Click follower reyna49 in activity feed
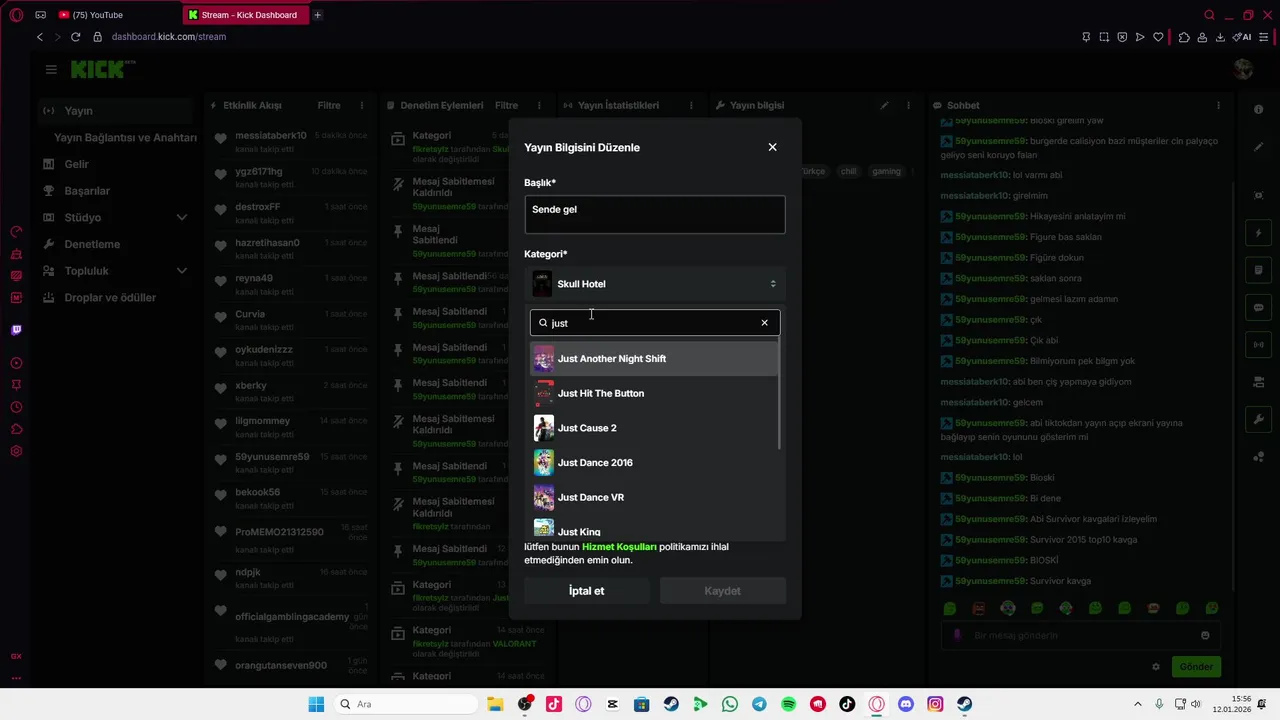This screenshot has height=720, width=1280. coord(253,278)
